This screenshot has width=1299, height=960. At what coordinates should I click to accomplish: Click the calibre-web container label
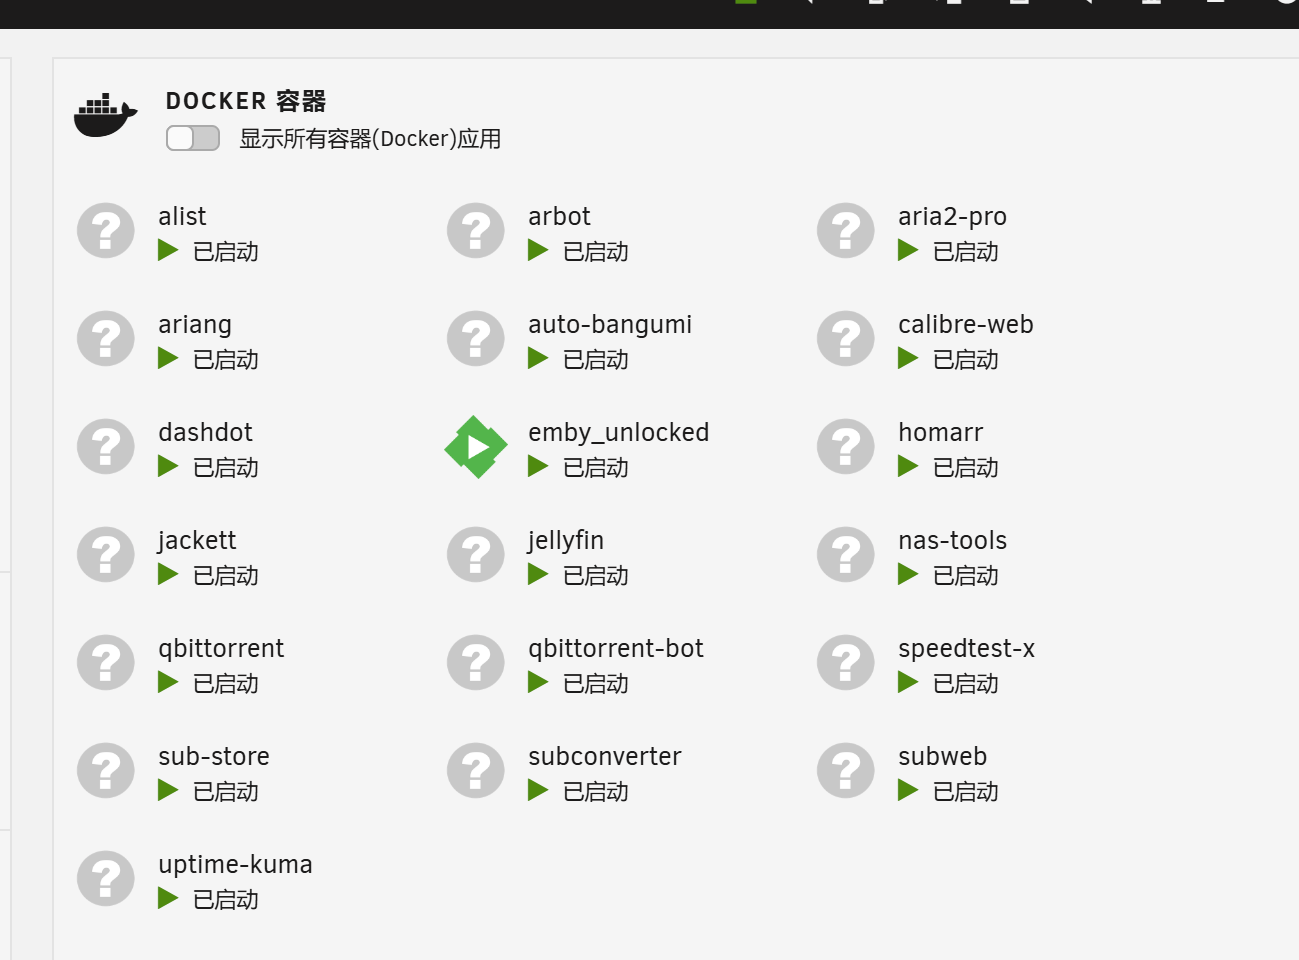coord(966,325)
